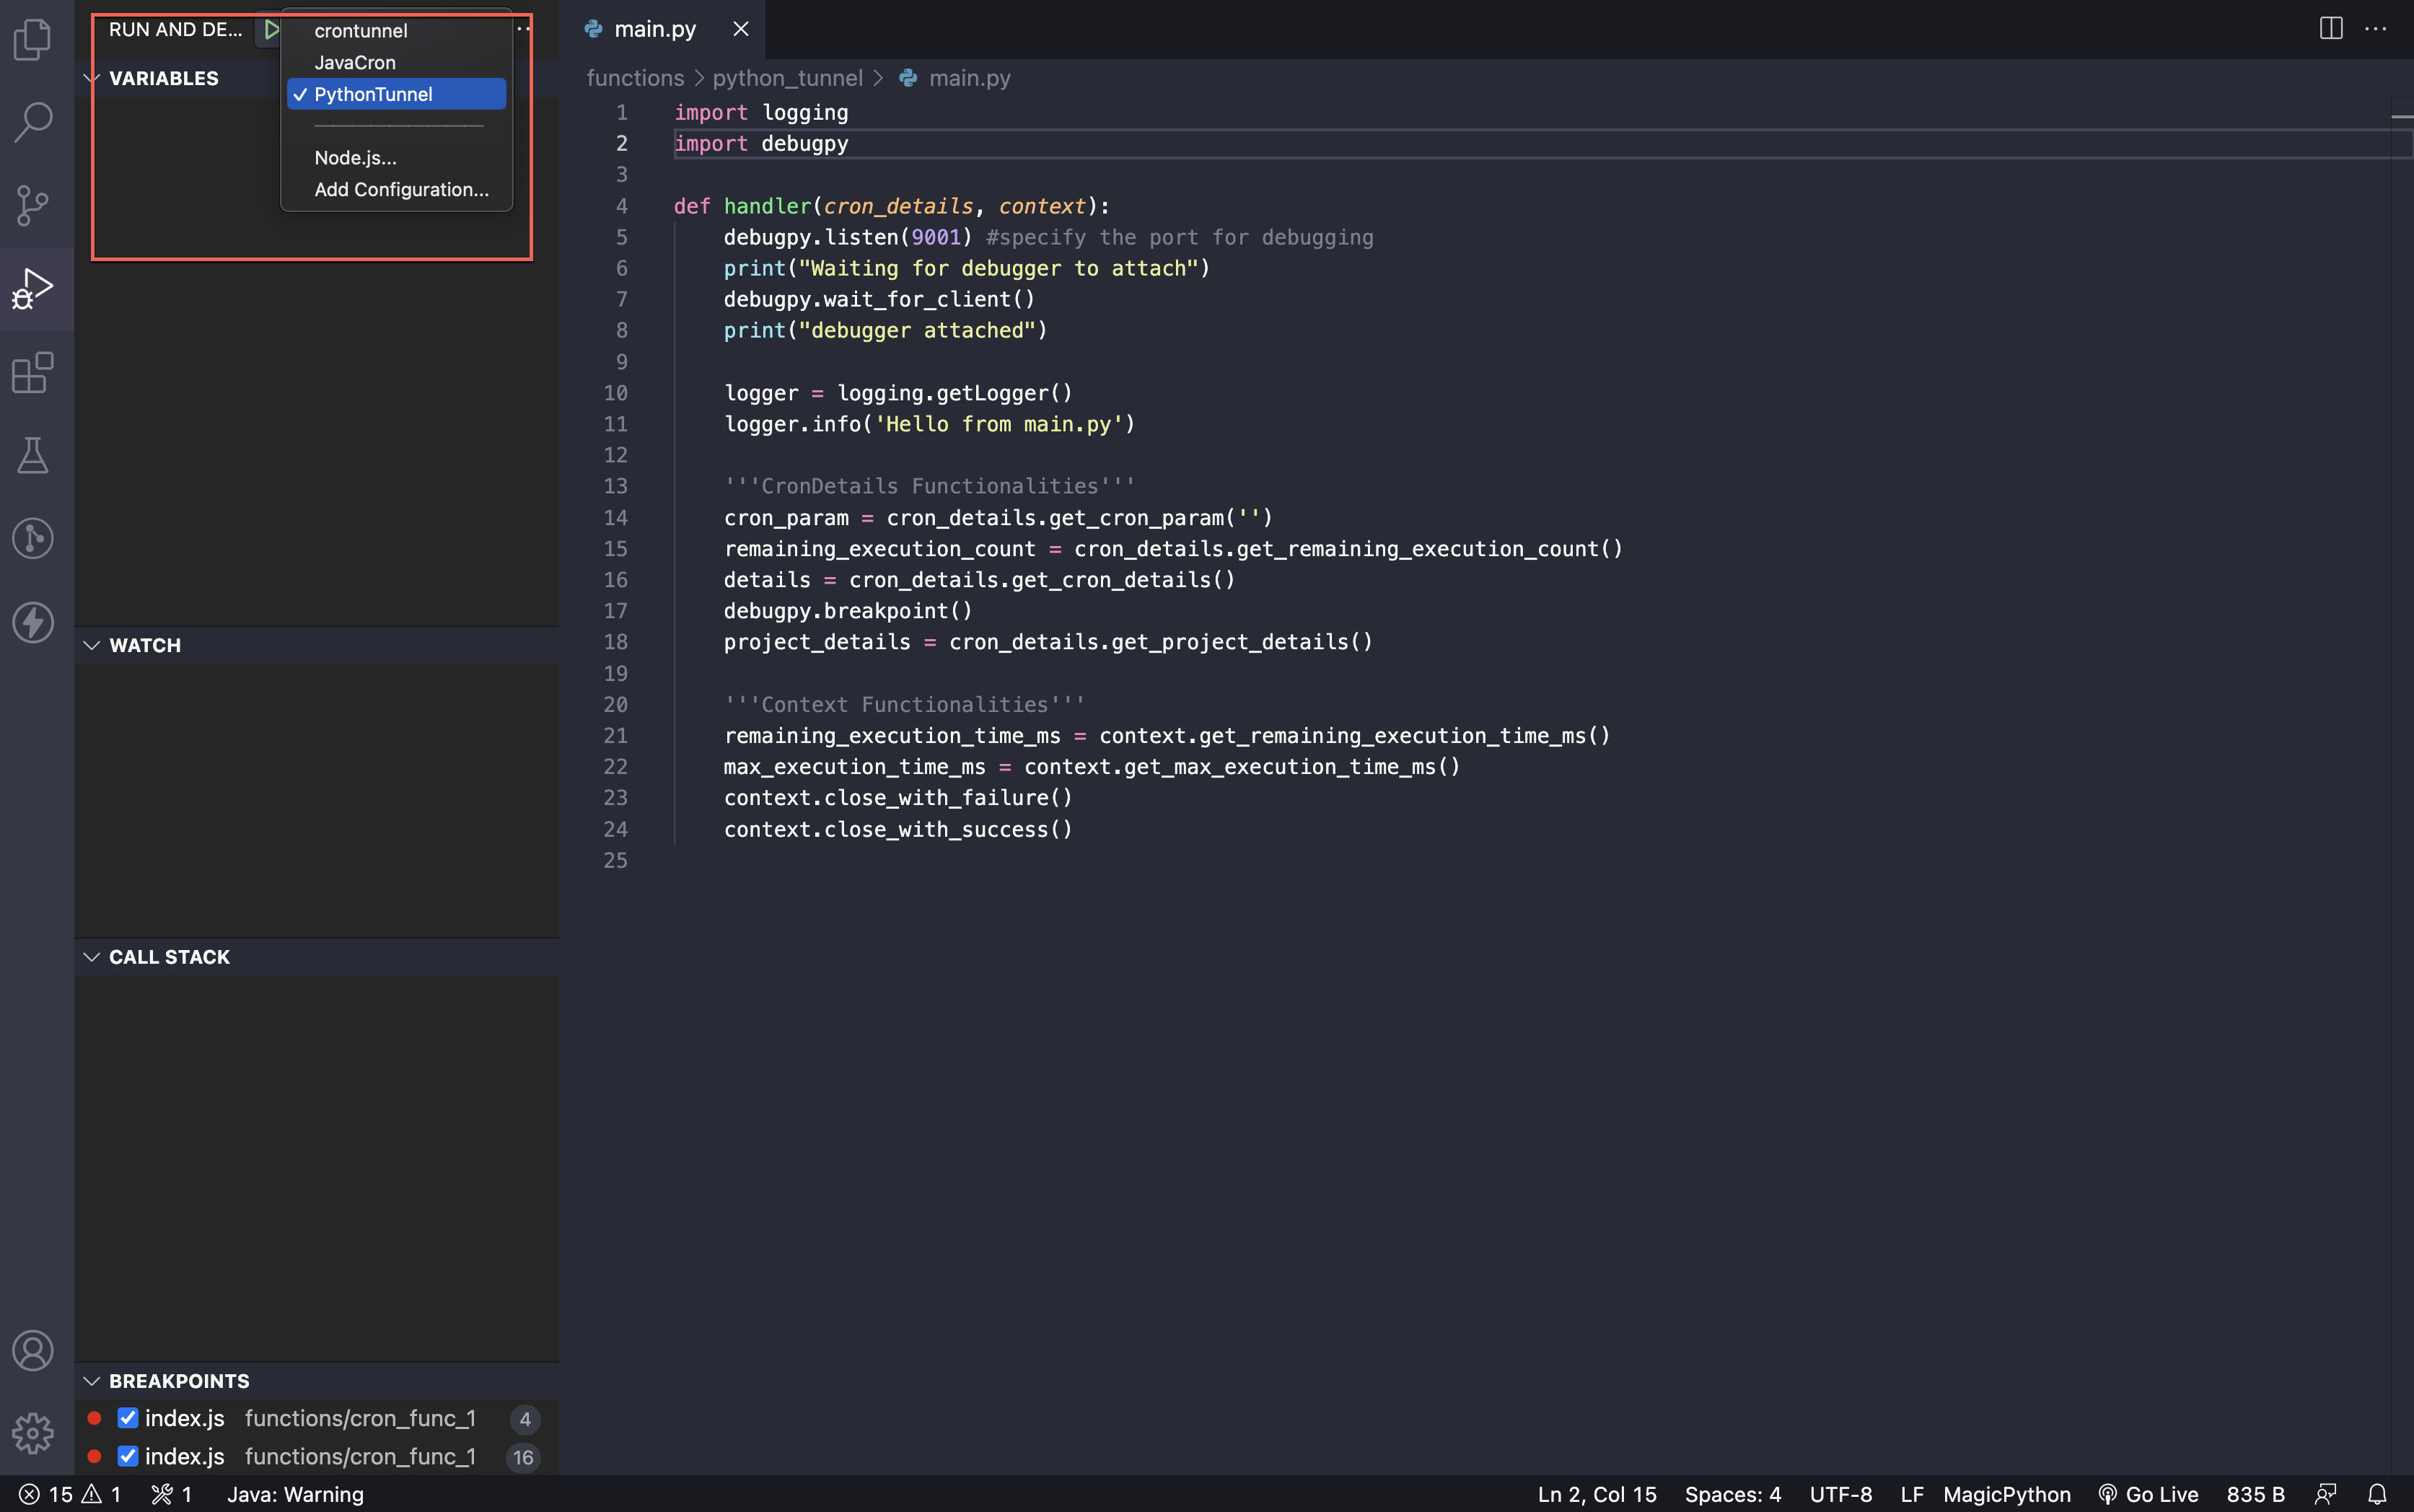2414x1512 pixels.
Task: Click 835 B file size indicator
Action: (2255, 1494)
